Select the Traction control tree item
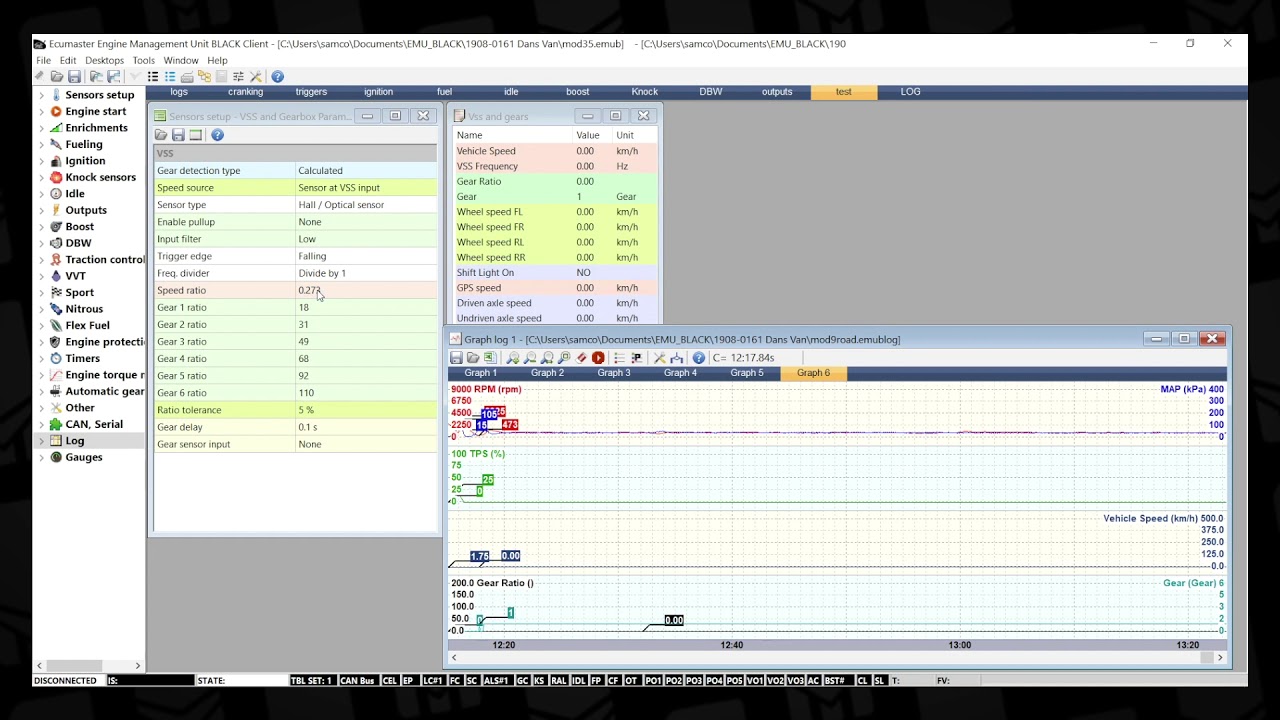Image resolution: width=1280 pixels, height=720 pixels. [x=105, y=260]
